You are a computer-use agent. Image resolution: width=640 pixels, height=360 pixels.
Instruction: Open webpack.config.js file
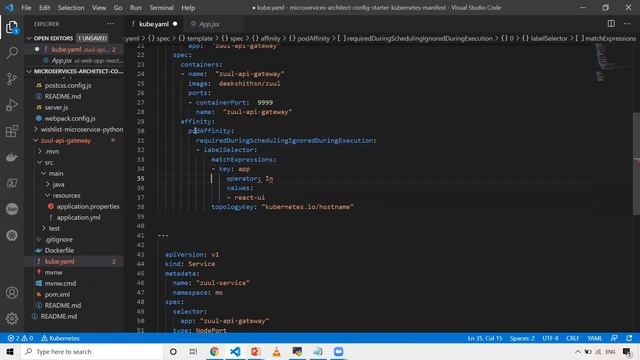click(70, 118)
